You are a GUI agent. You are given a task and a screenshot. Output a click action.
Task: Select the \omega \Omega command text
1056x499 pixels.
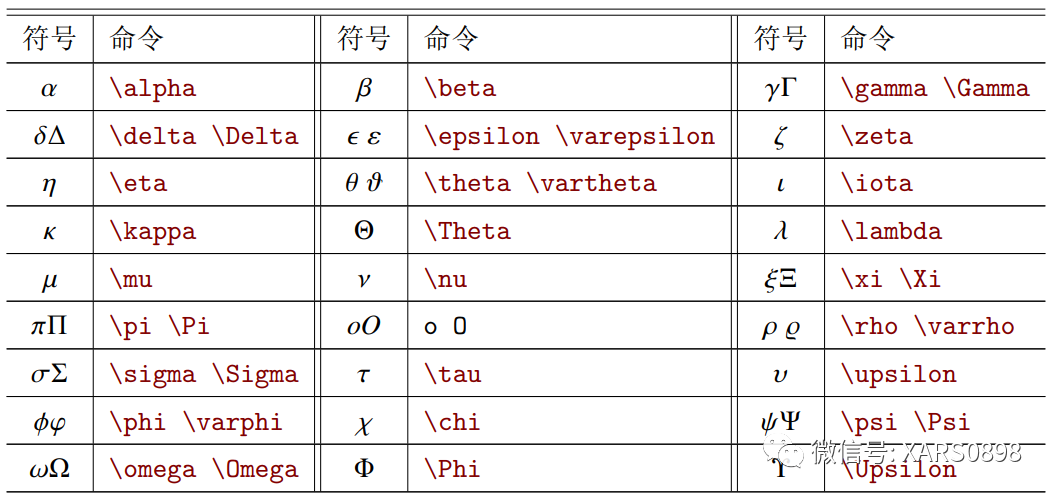point(204,469)
